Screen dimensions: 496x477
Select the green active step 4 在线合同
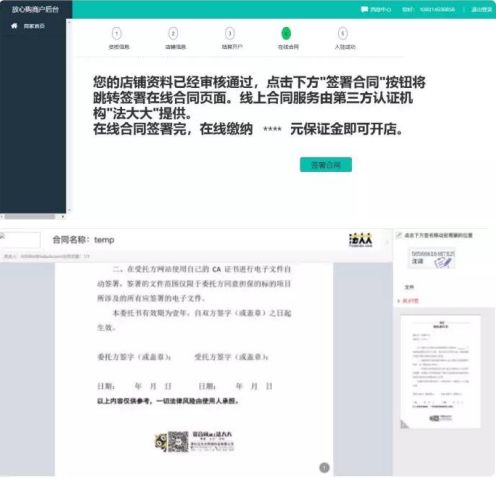[286, 33]
